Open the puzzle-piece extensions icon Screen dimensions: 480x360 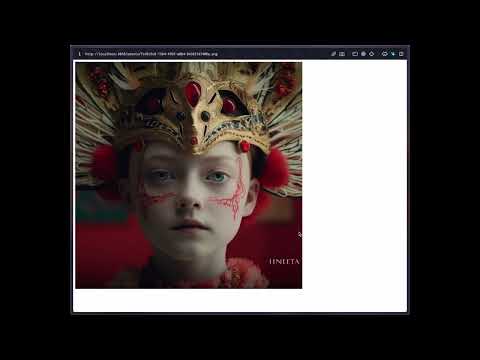point(385,54)
